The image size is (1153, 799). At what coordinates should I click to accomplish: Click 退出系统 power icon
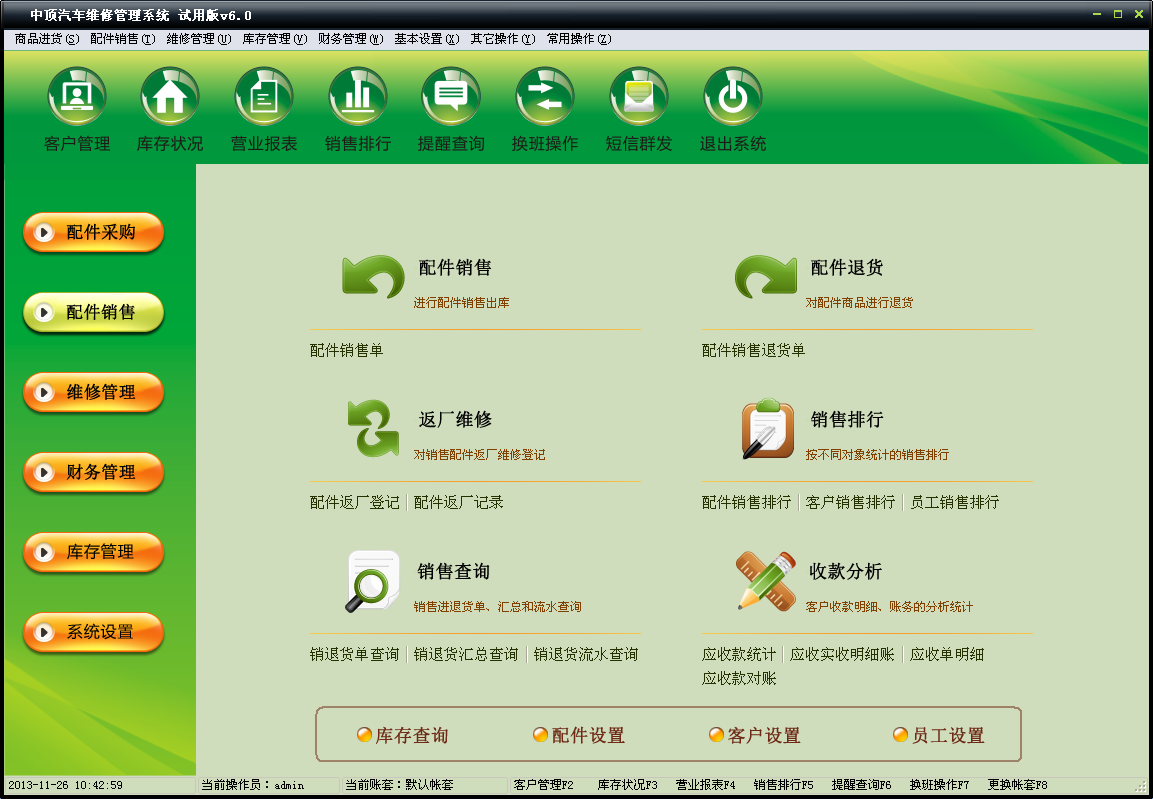[x=732, y=96]
